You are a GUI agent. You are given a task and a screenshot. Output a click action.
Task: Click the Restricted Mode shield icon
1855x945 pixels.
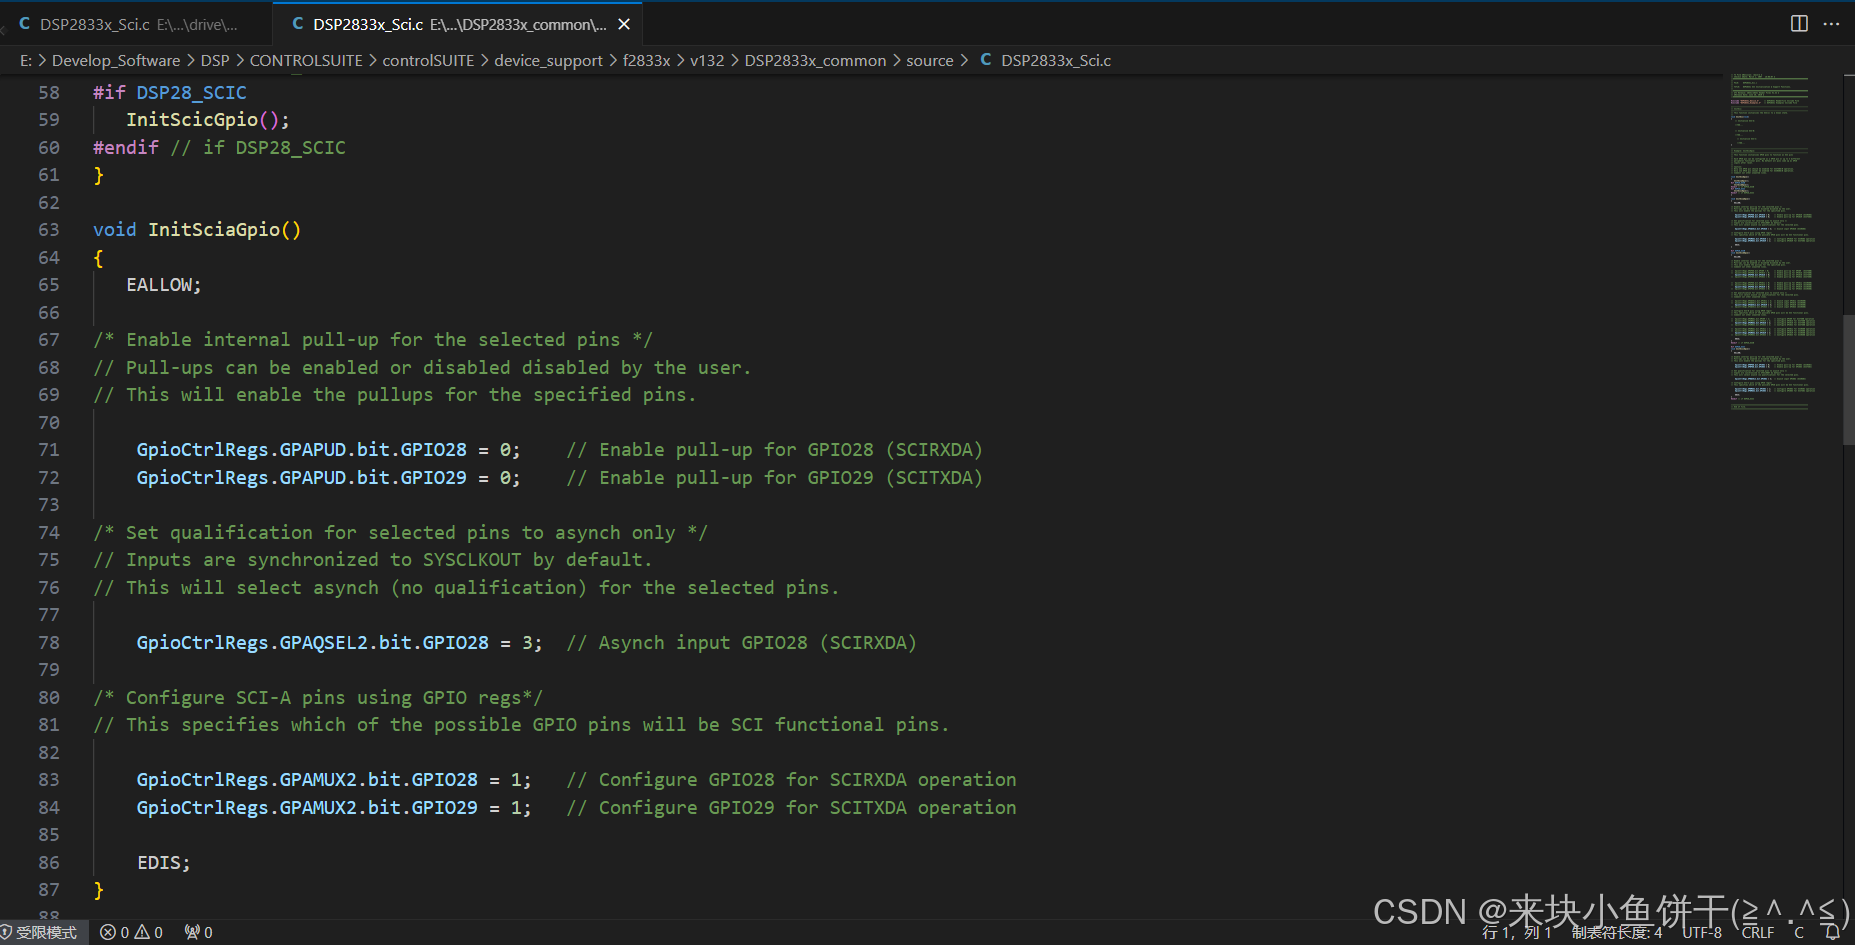[8, 931]
